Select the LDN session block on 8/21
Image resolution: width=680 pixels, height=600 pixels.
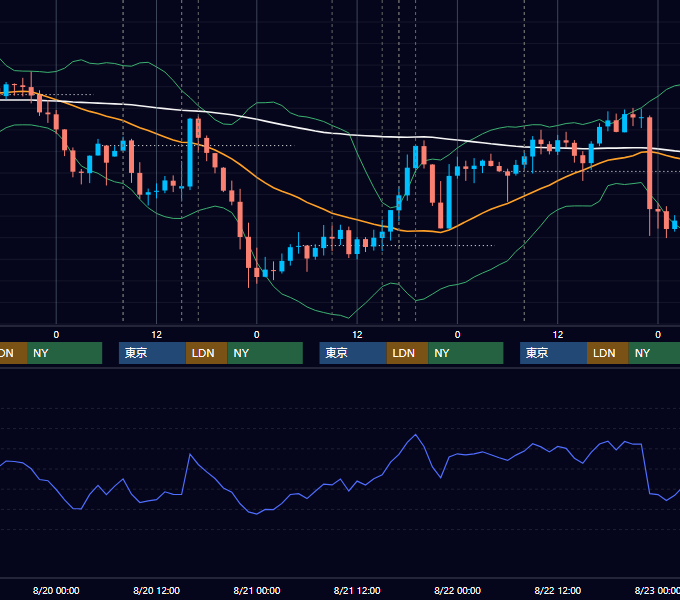click(407, 353)
